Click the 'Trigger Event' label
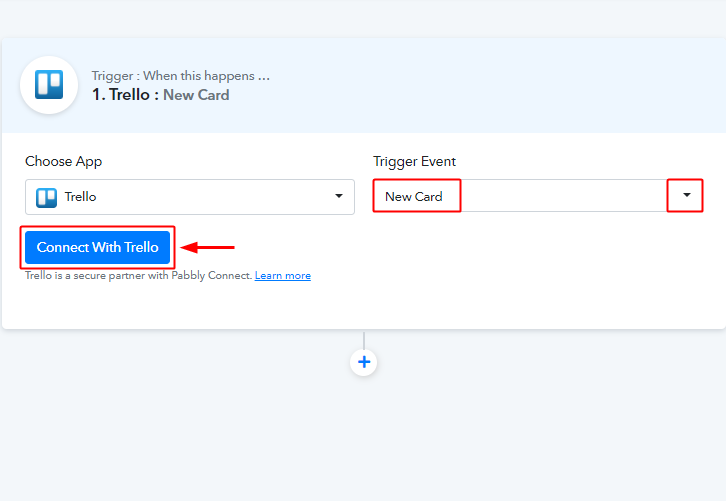Screen dimensions: 726x501 pos(414,162)
